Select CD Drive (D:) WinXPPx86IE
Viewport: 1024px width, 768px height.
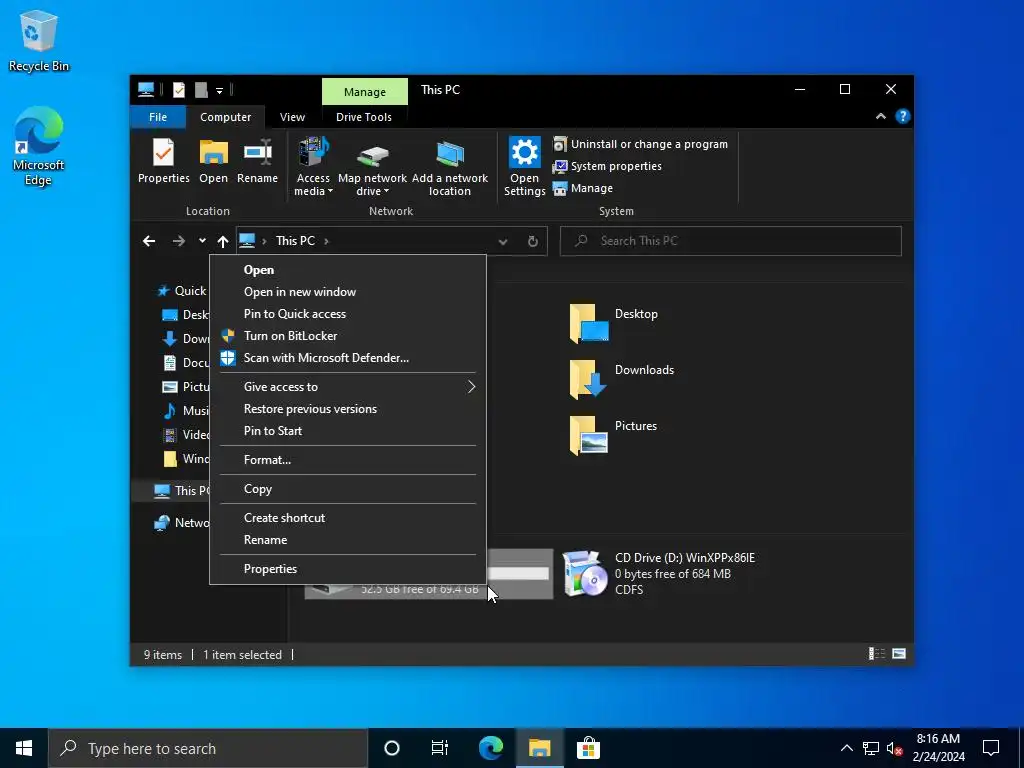pos(659,573)
